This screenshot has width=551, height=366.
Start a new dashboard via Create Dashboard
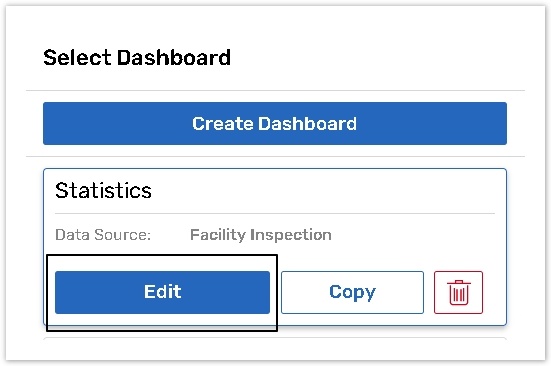[x=275, y=123]
